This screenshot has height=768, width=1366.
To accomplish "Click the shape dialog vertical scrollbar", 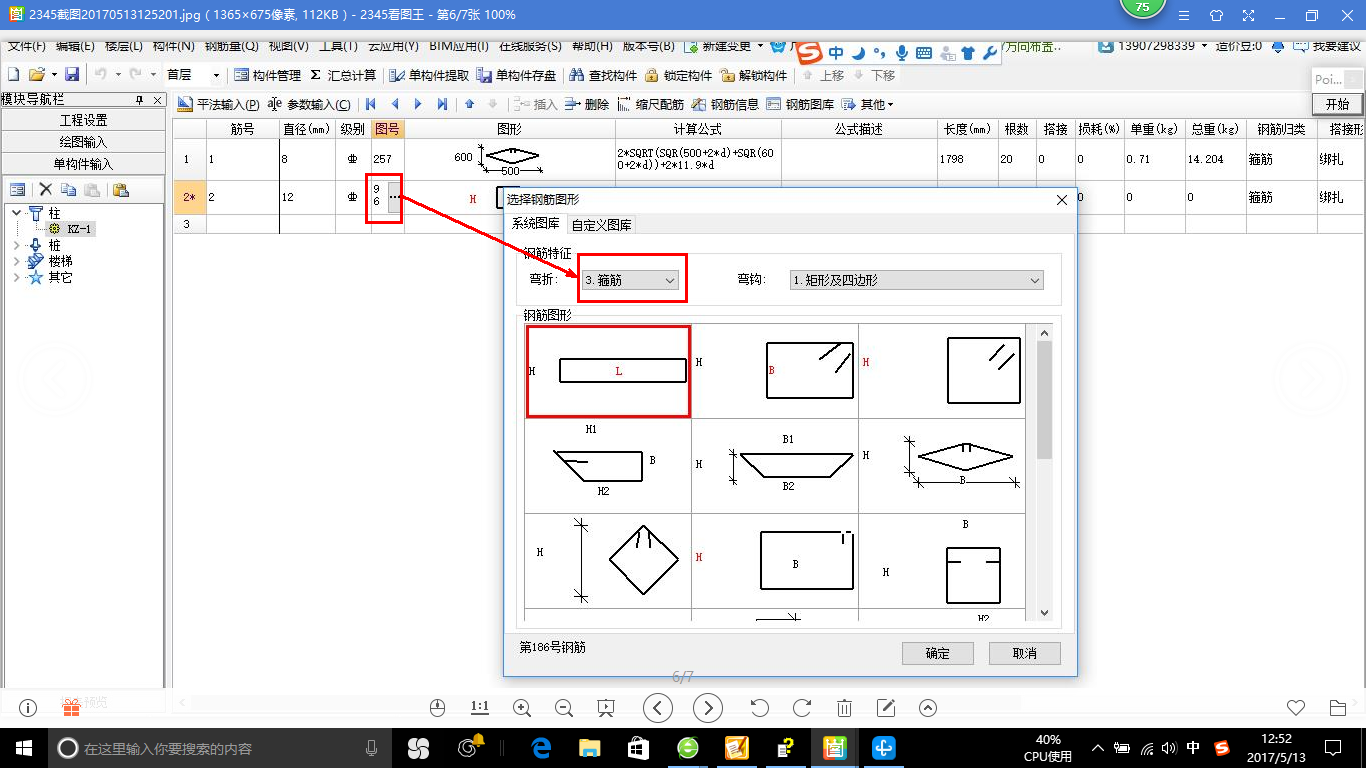I will point(1044,472).
